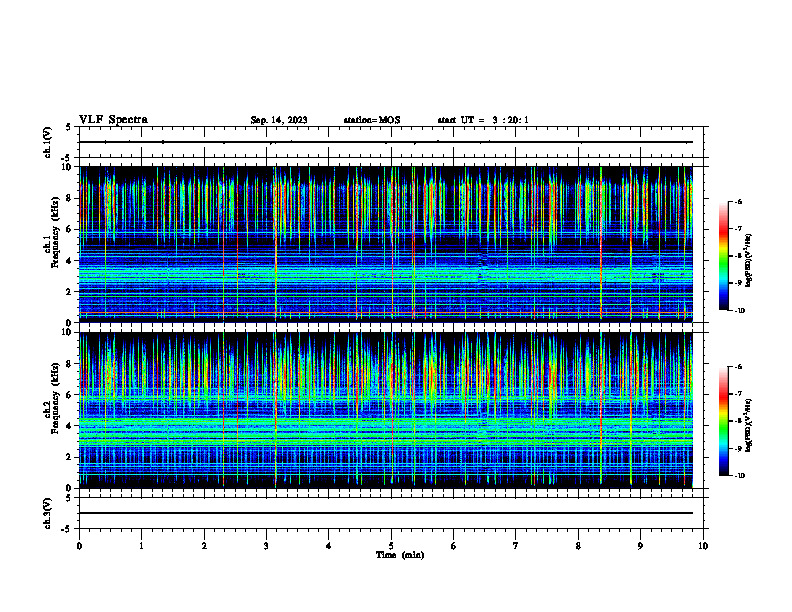The image size is (792, 612).
Task: Click the '-10' value on ch.2 colorbar
Action: [x=739, y=476]
